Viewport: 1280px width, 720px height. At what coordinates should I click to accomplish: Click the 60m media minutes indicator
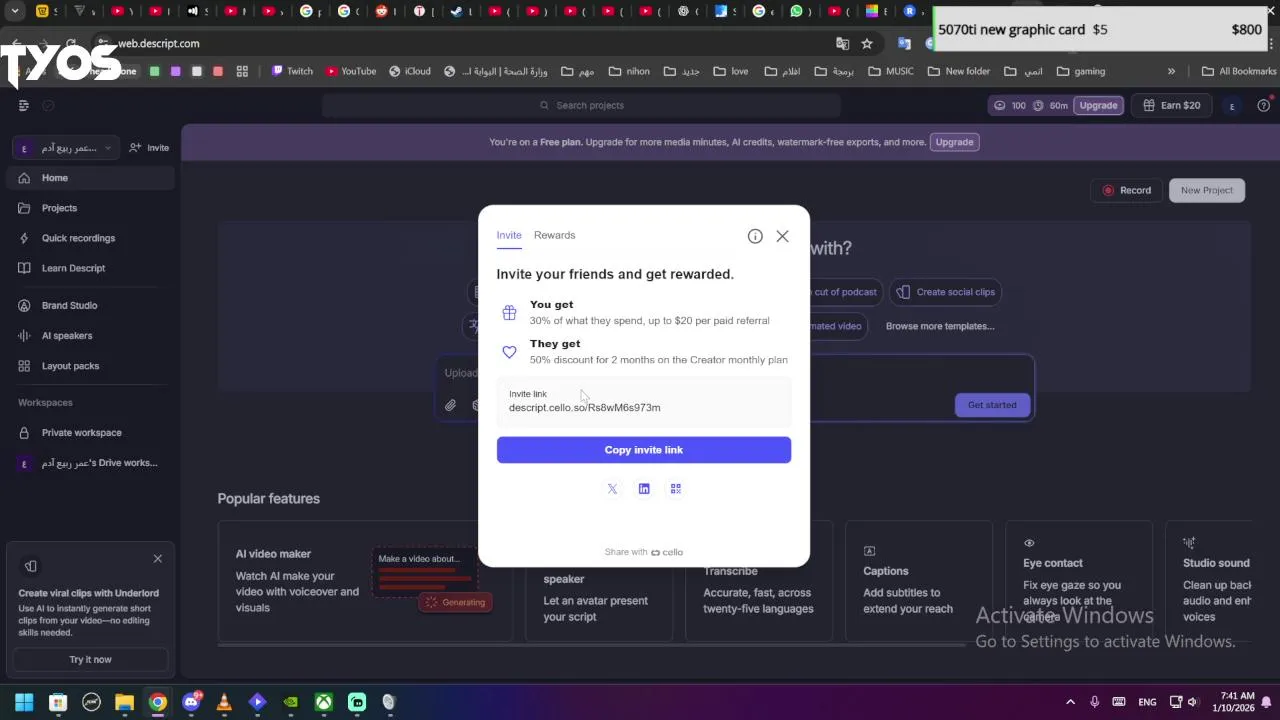coord(1051,105)
